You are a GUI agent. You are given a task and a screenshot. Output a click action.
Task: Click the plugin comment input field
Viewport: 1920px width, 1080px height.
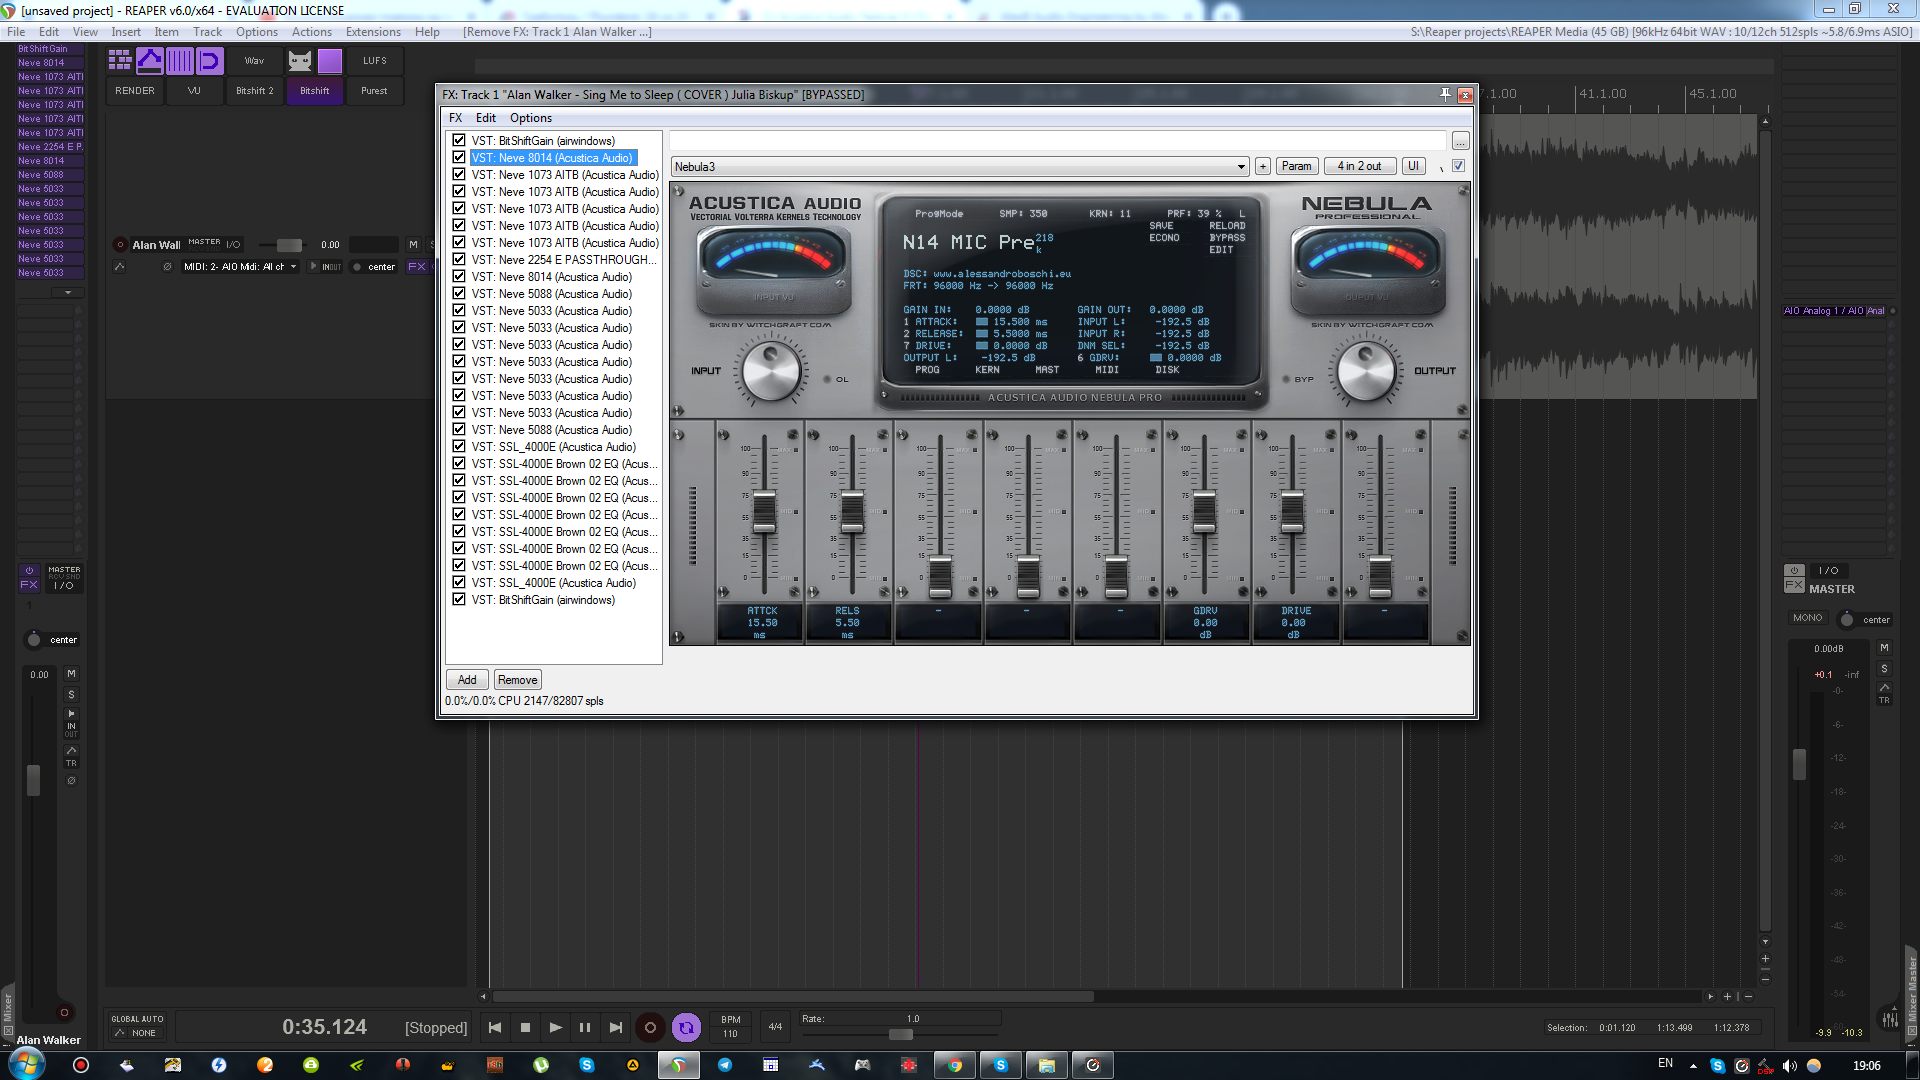(1058, 141)
